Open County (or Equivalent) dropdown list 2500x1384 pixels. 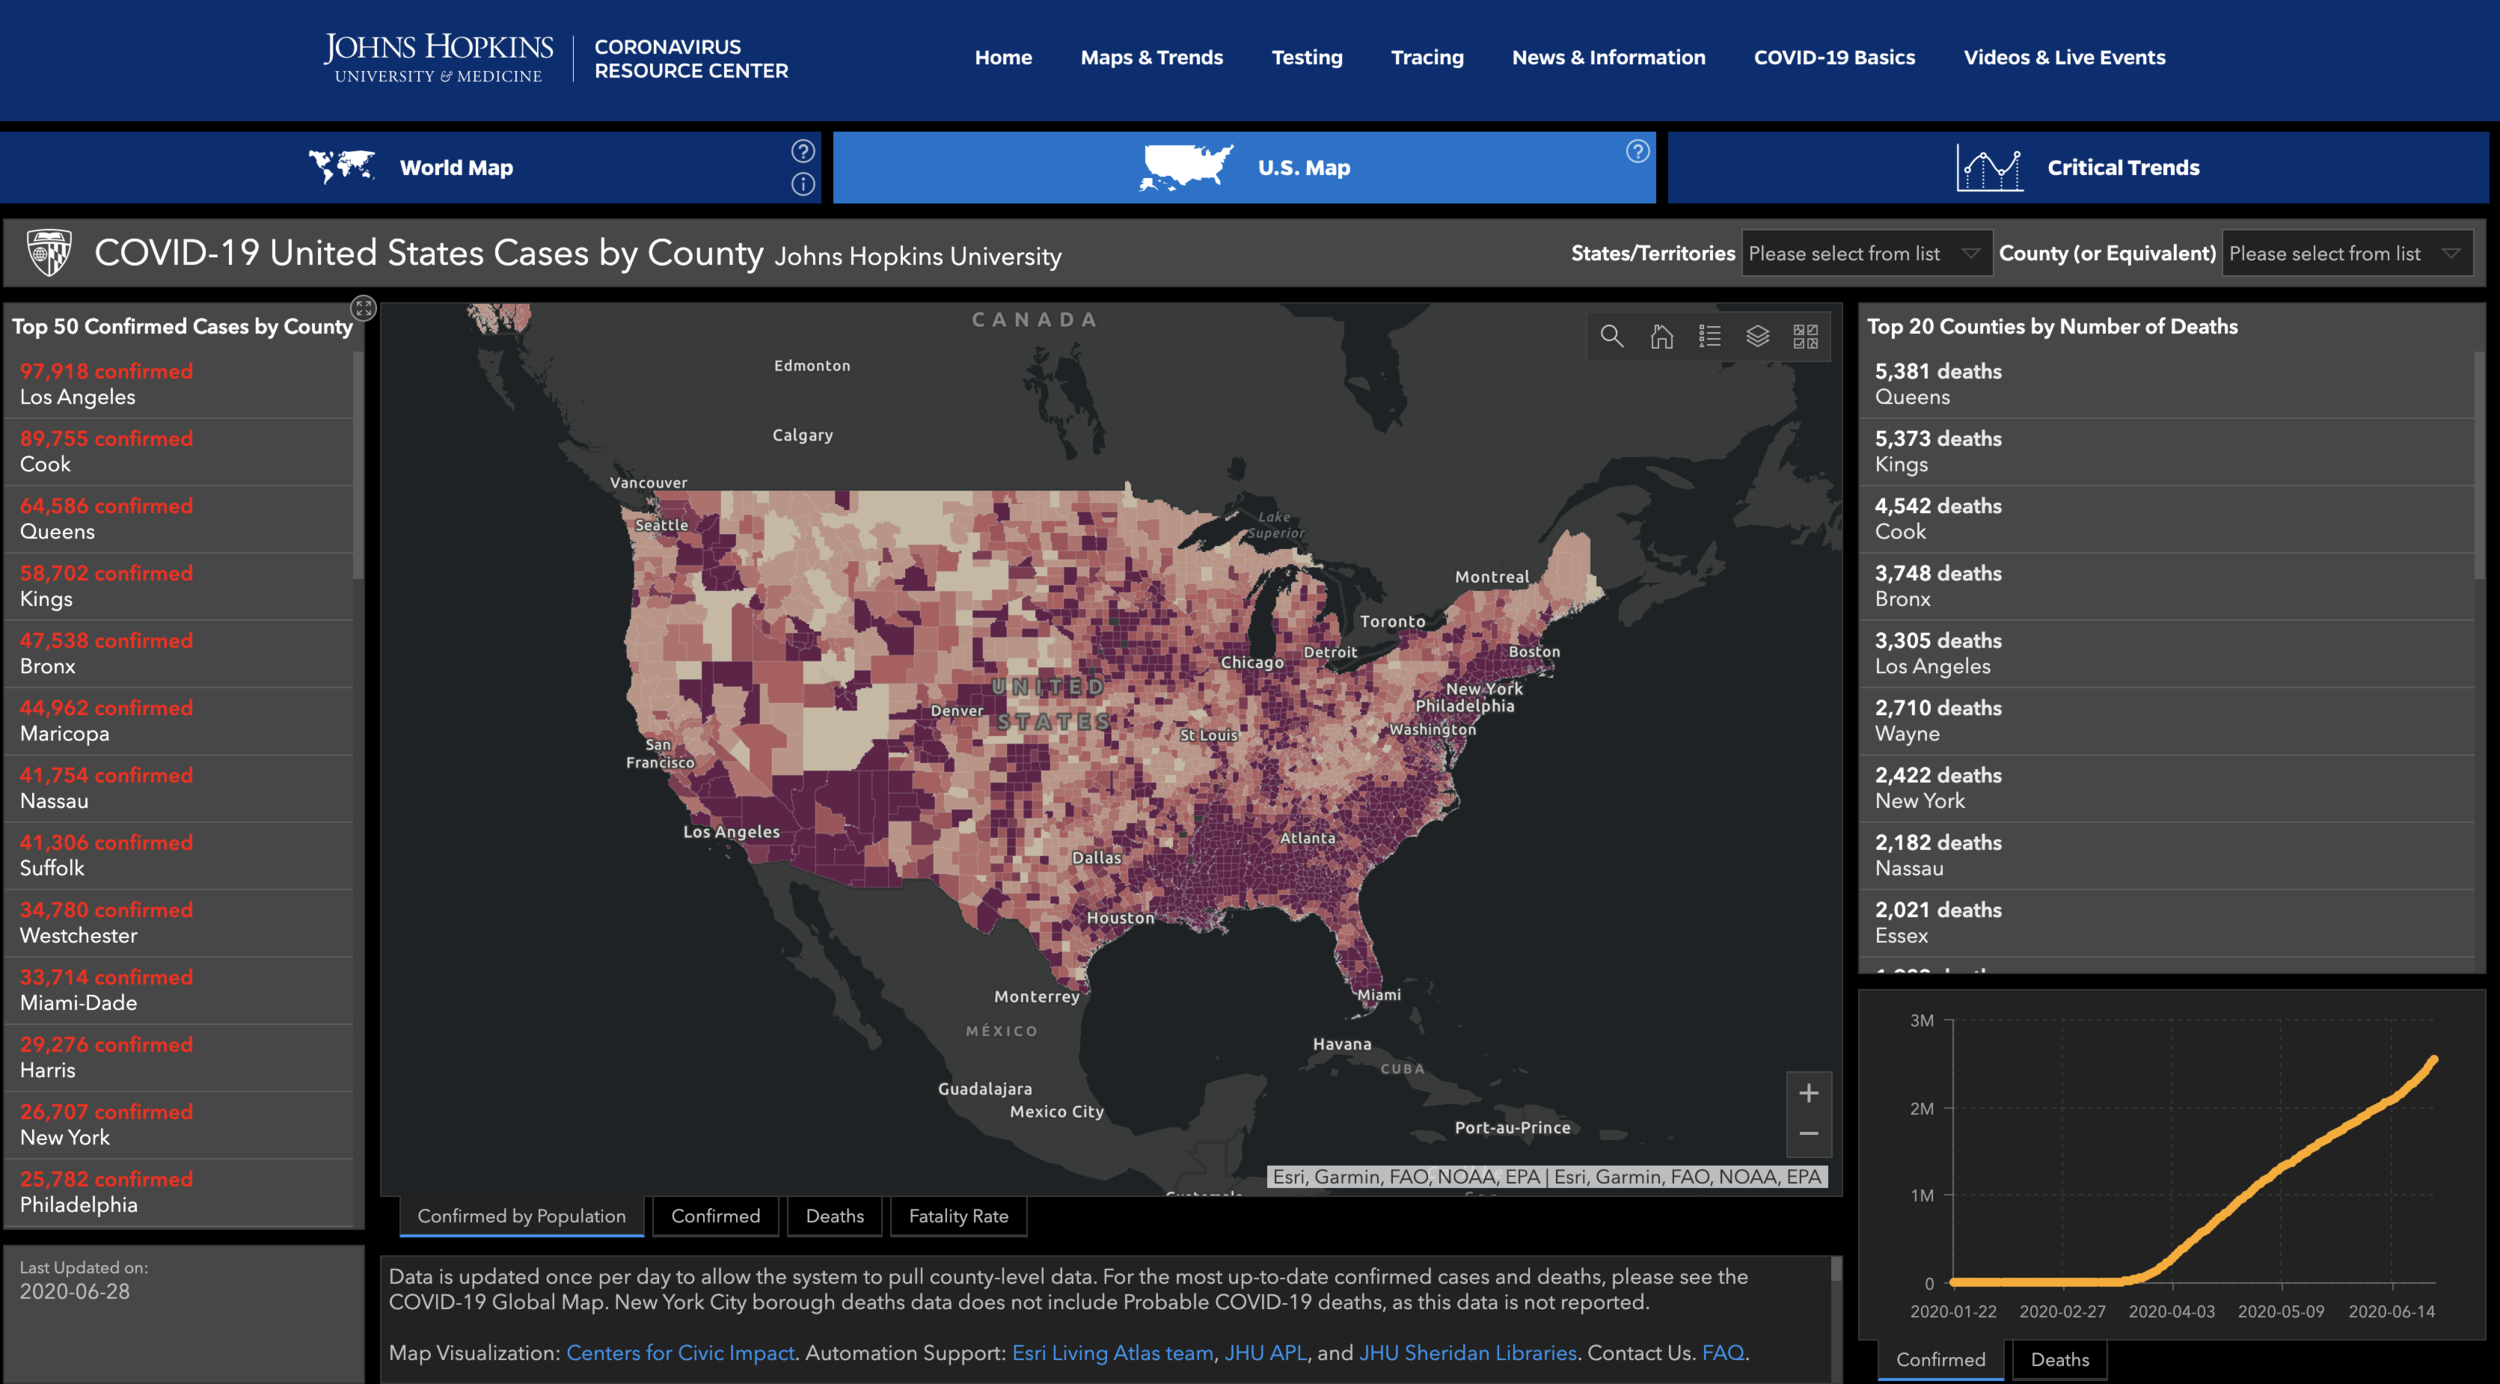[x=2347, y=254]
